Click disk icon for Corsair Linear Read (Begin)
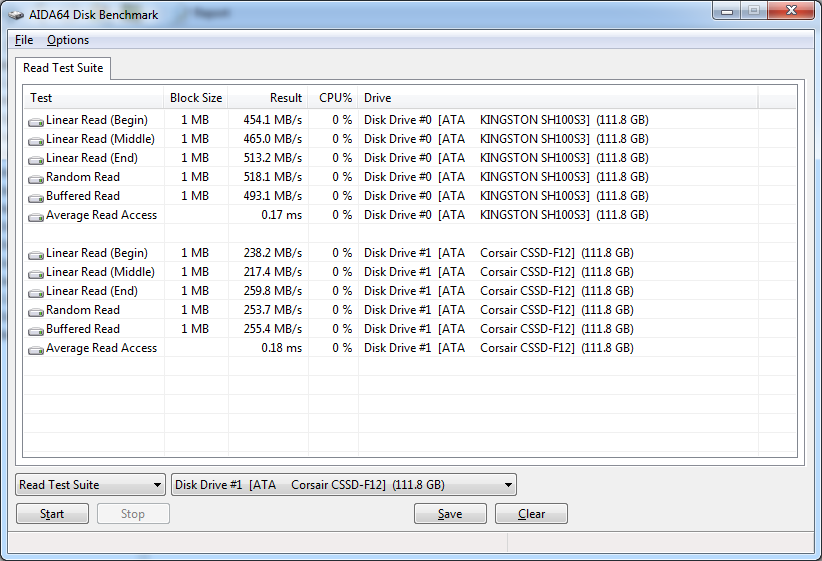 pos(36,255)
